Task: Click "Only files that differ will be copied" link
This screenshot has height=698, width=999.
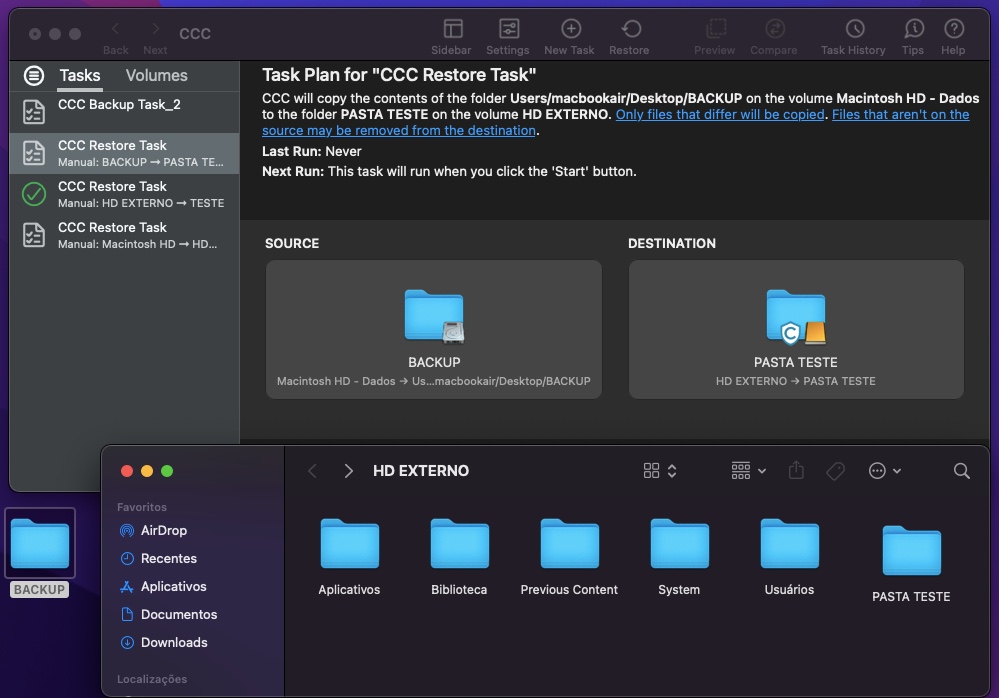Action: [720, 114]
